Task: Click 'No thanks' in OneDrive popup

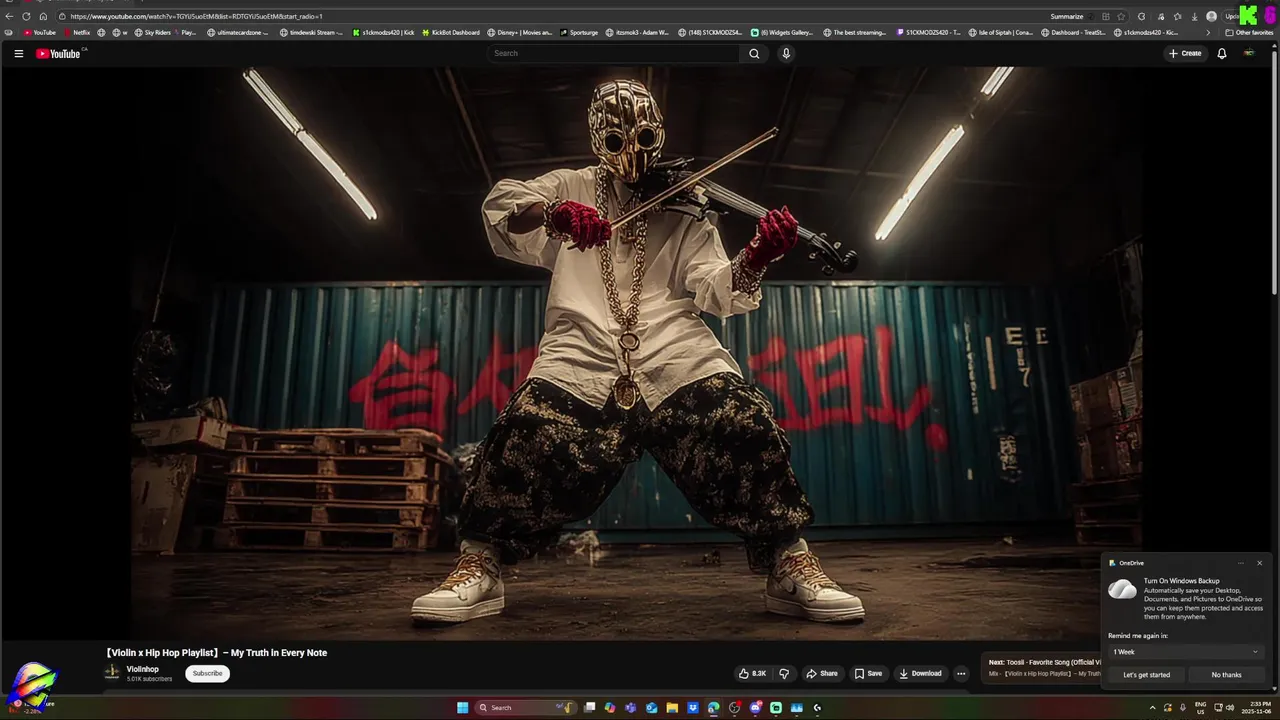Action: pos(1226,675)
